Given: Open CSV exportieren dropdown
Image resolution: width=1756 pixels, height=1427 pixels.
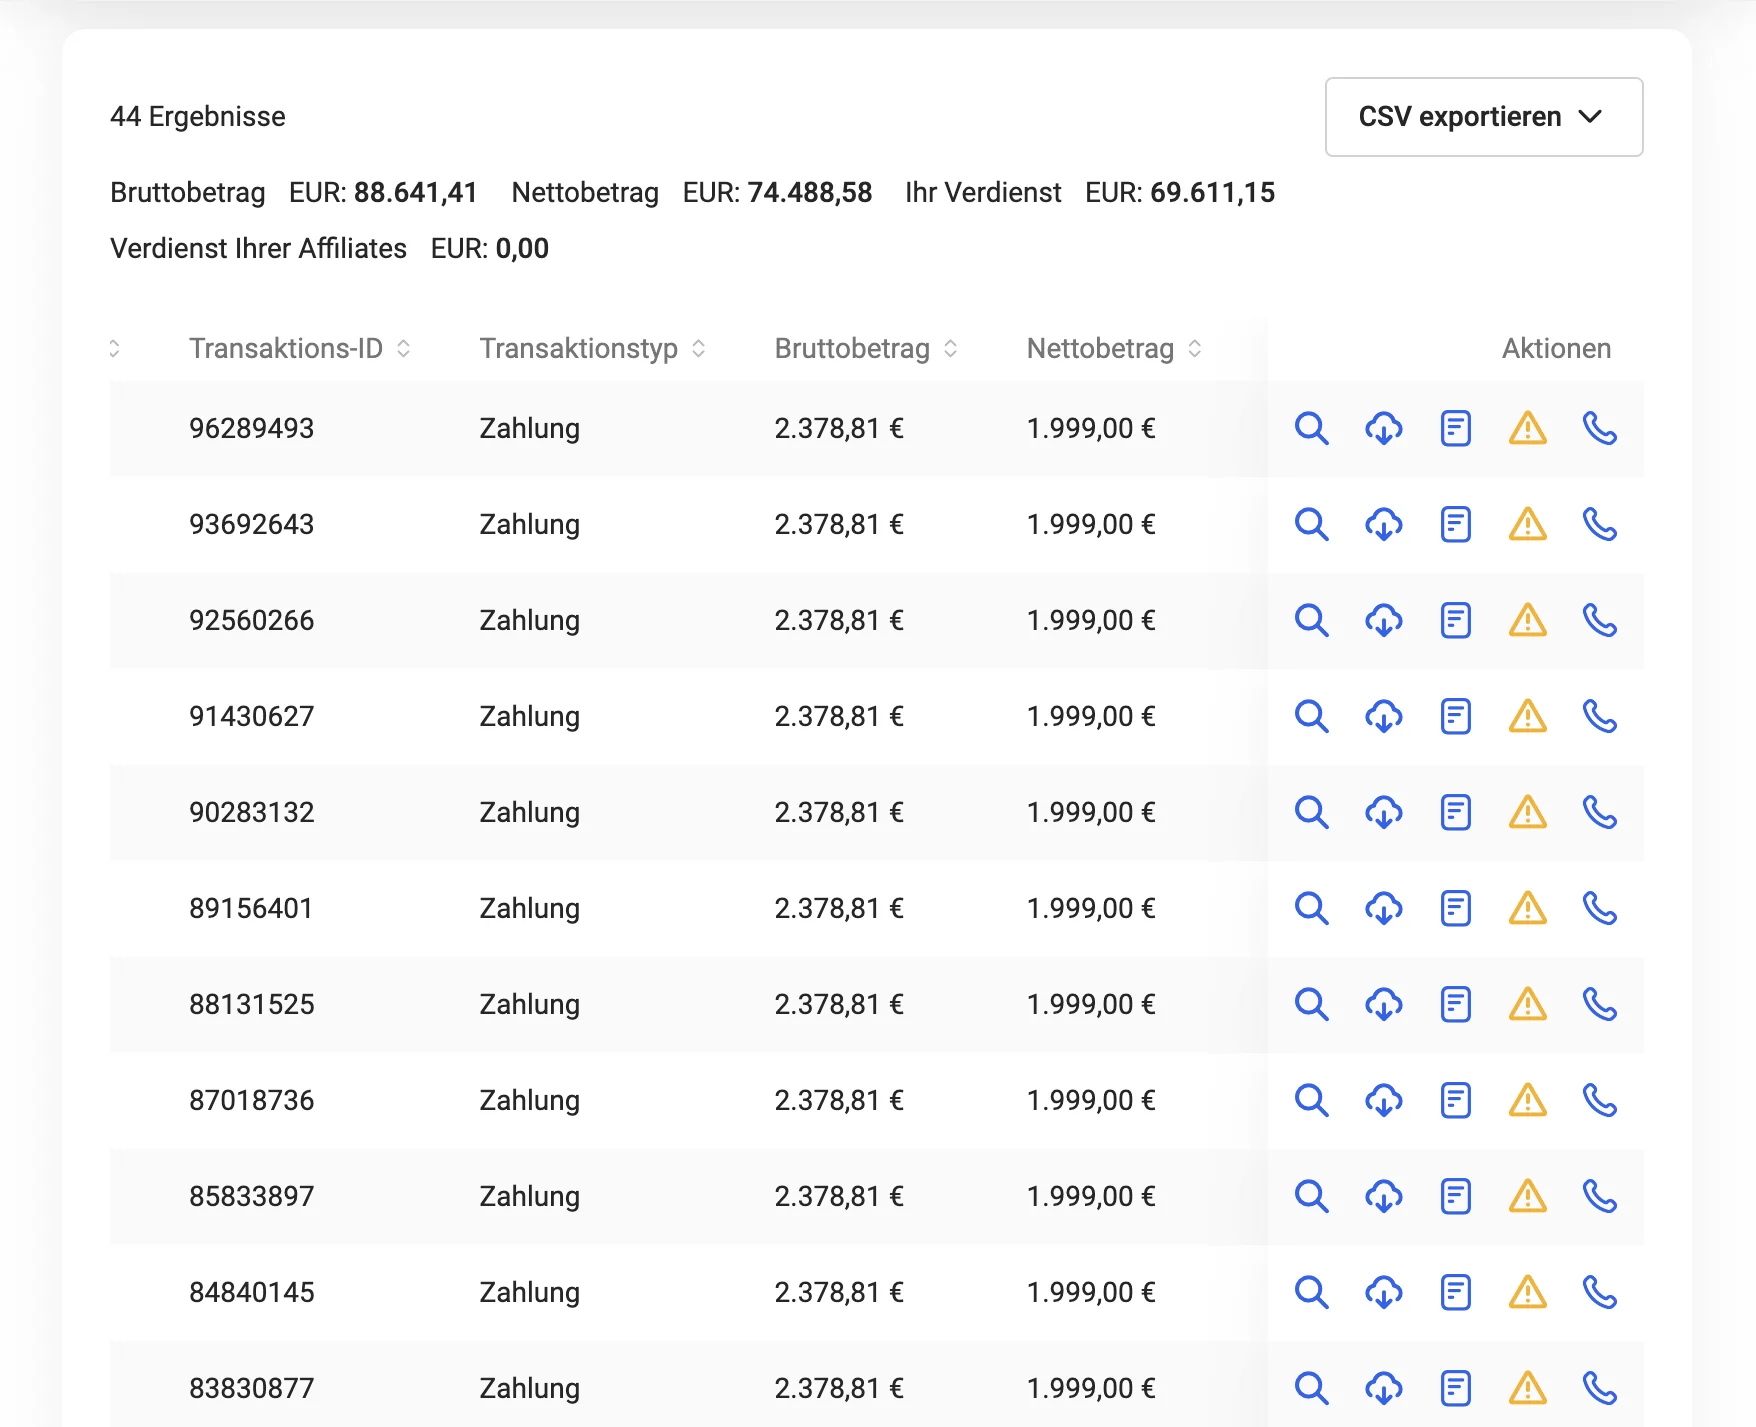Looking at the screenshot, I should tap(1484, 117).
